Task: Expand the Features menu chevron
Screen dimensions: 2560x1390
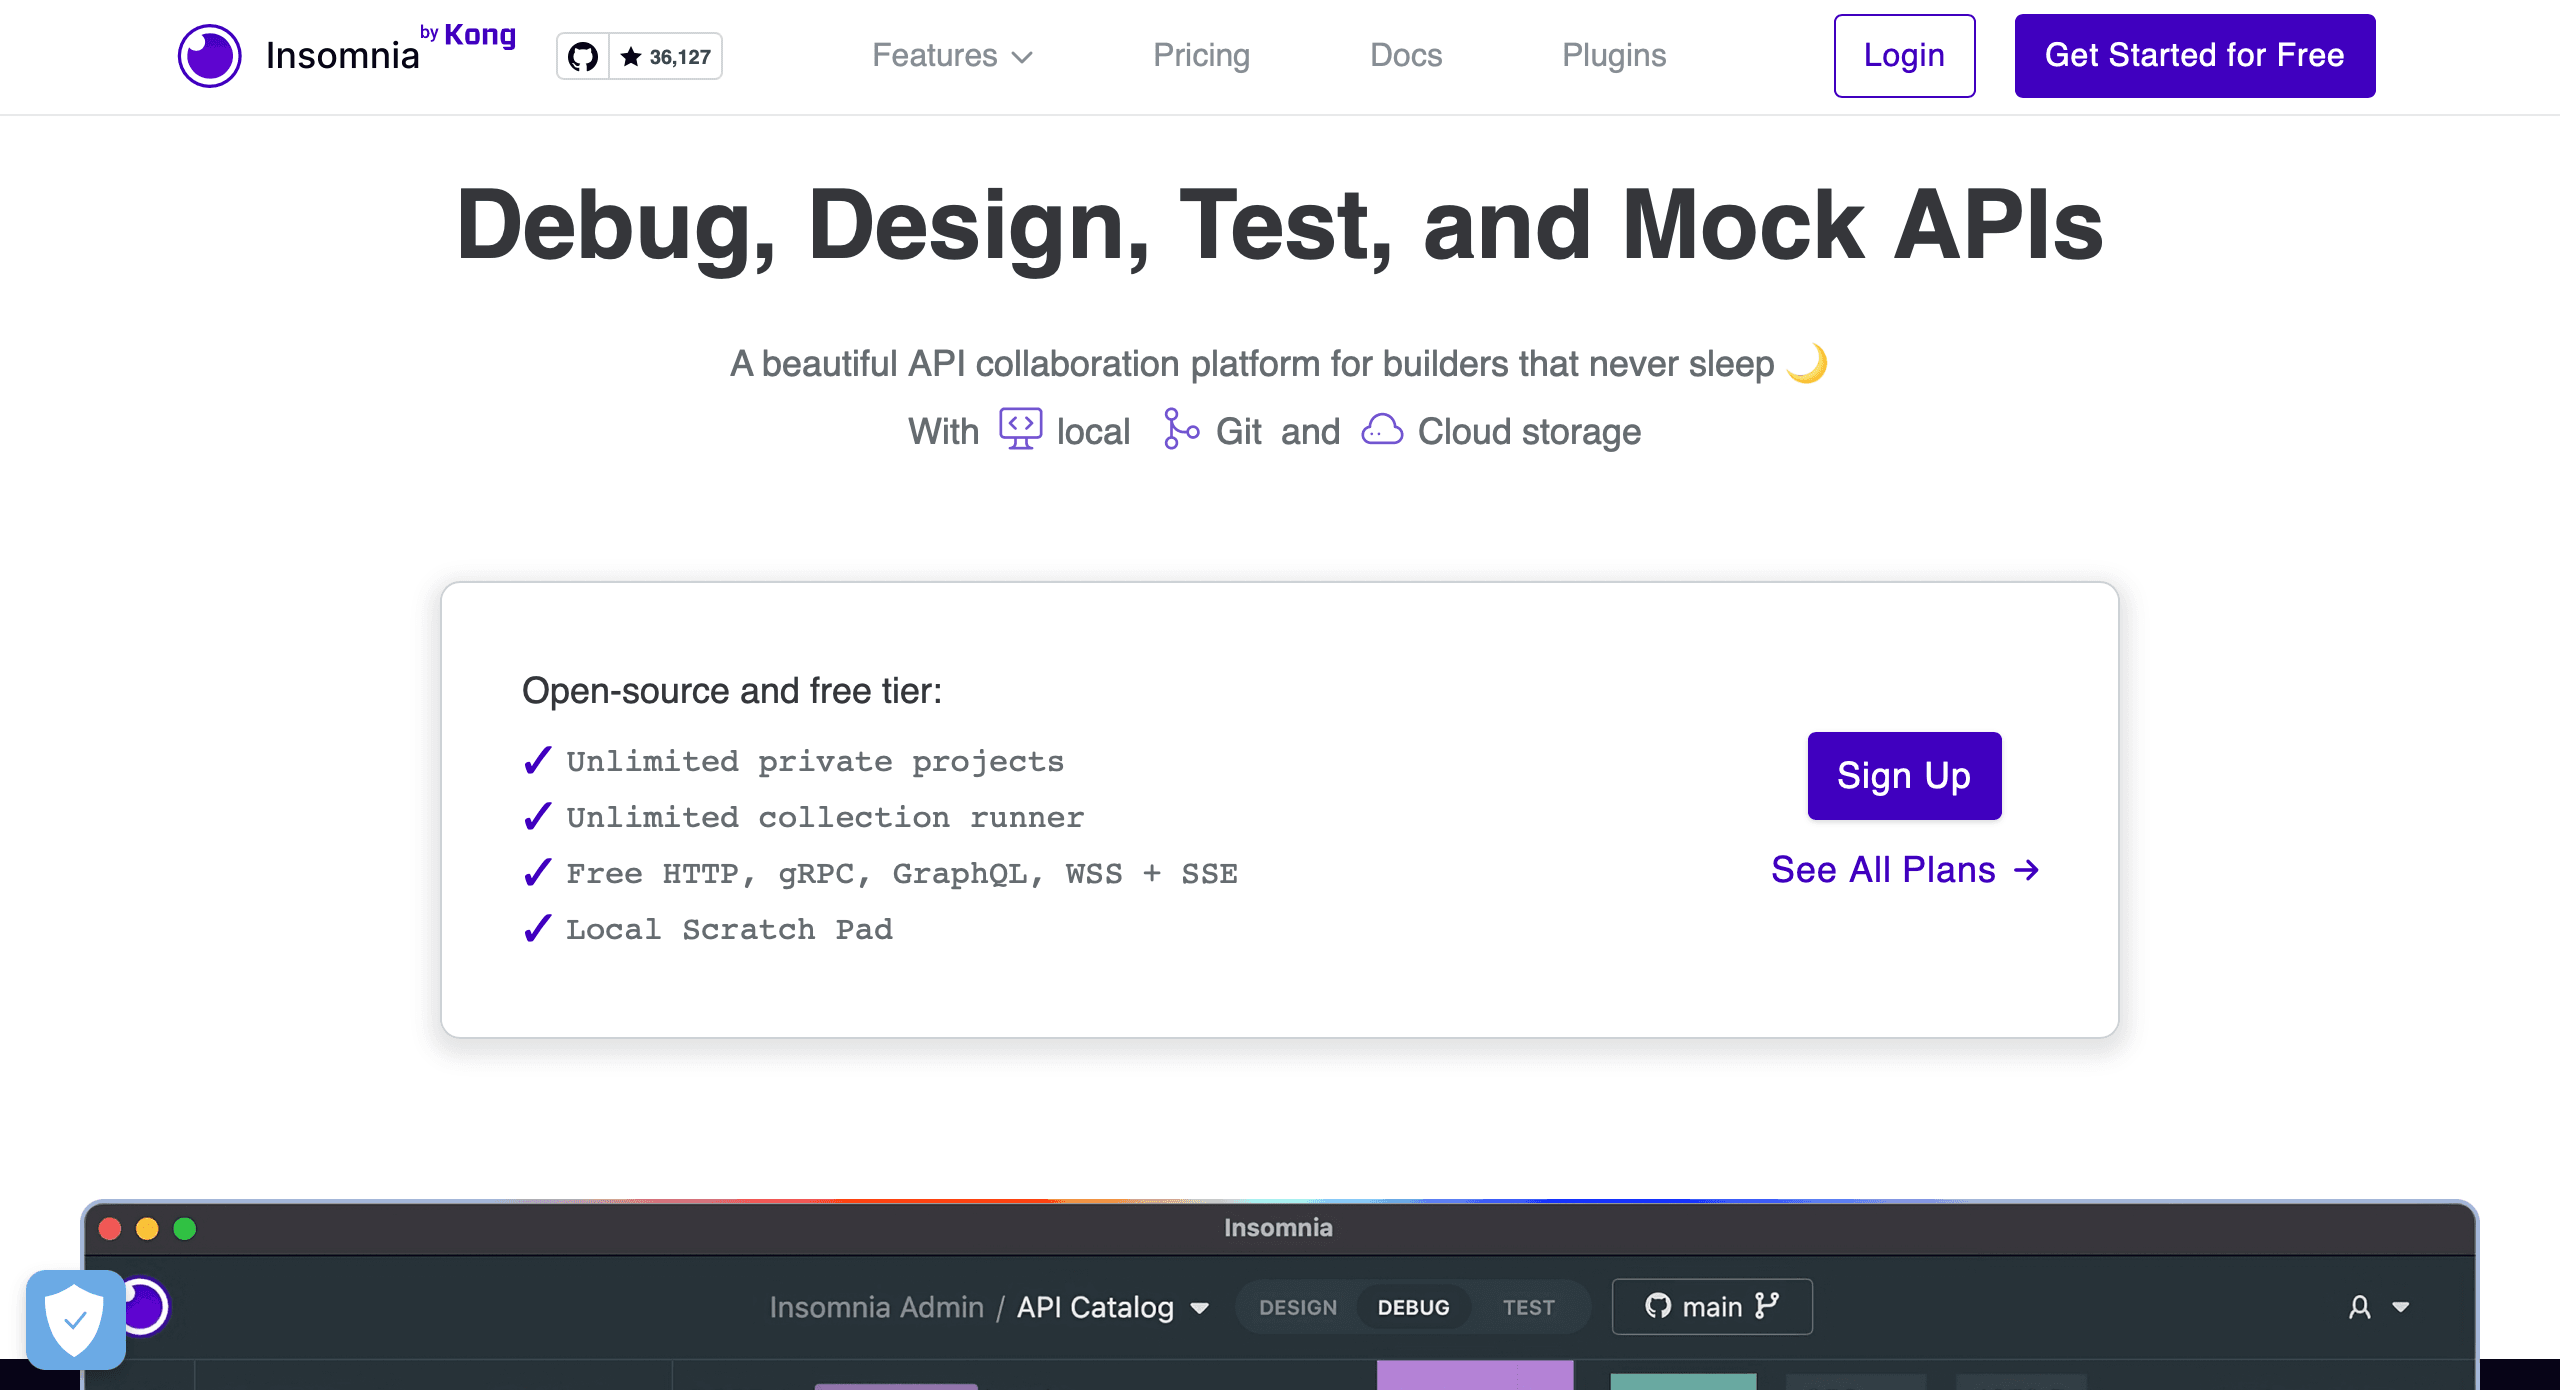Action: pos(1022,57)
